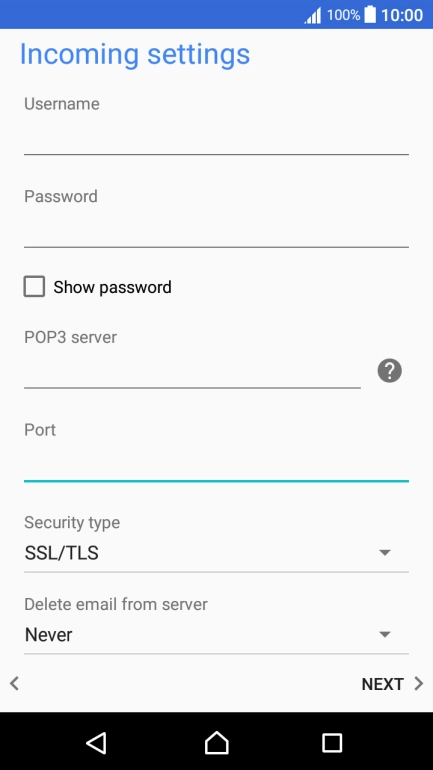
Task: Tap the Android home navigation icon
Action: (x=216, y=742)
